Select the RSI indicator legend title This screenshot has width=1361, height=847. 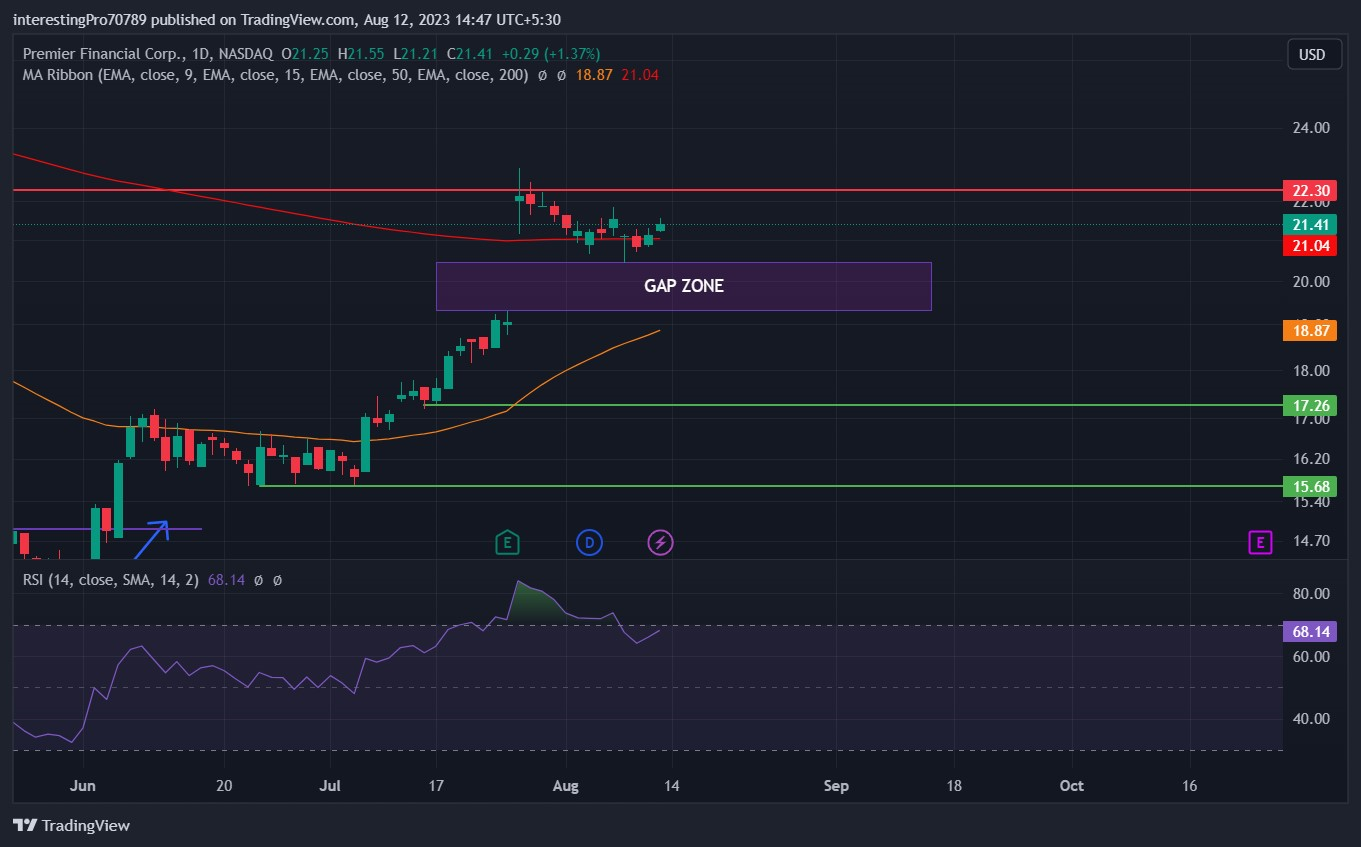click(112, 579)
